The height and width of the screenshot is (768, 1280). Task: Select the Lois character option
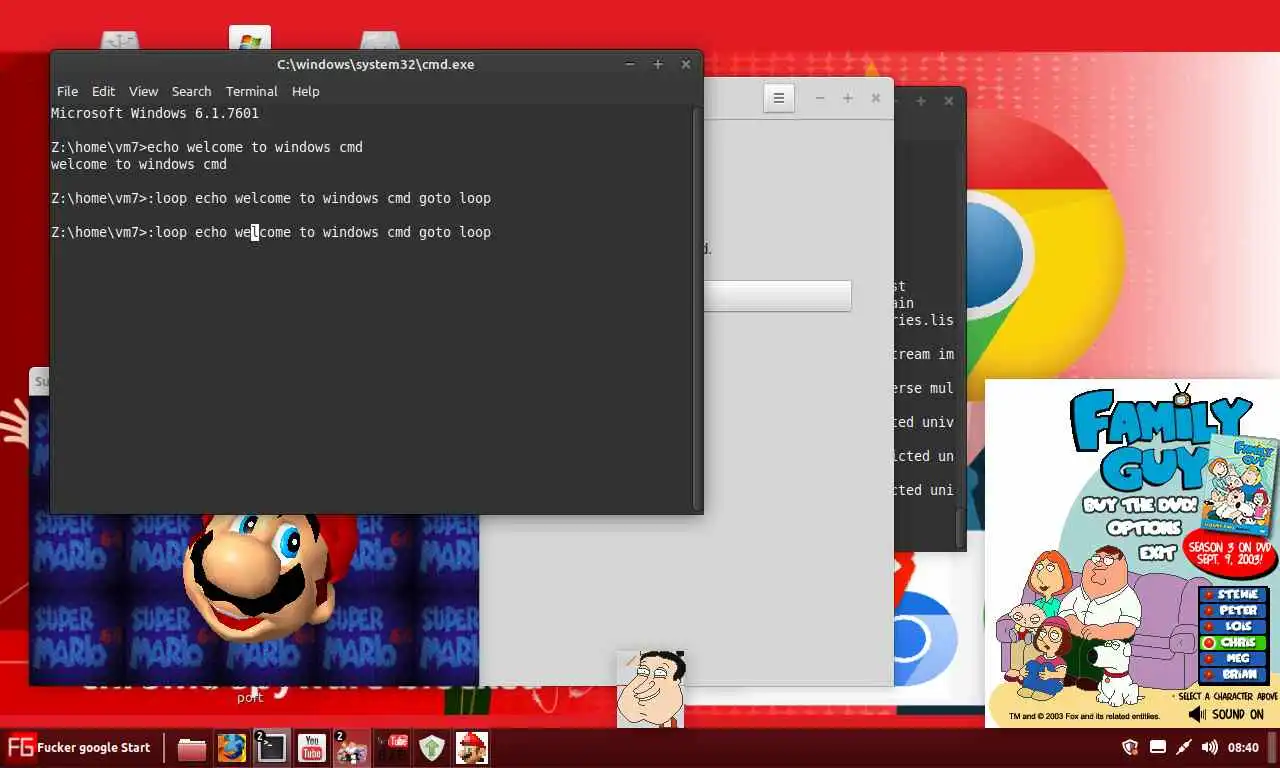[1233, 627]
